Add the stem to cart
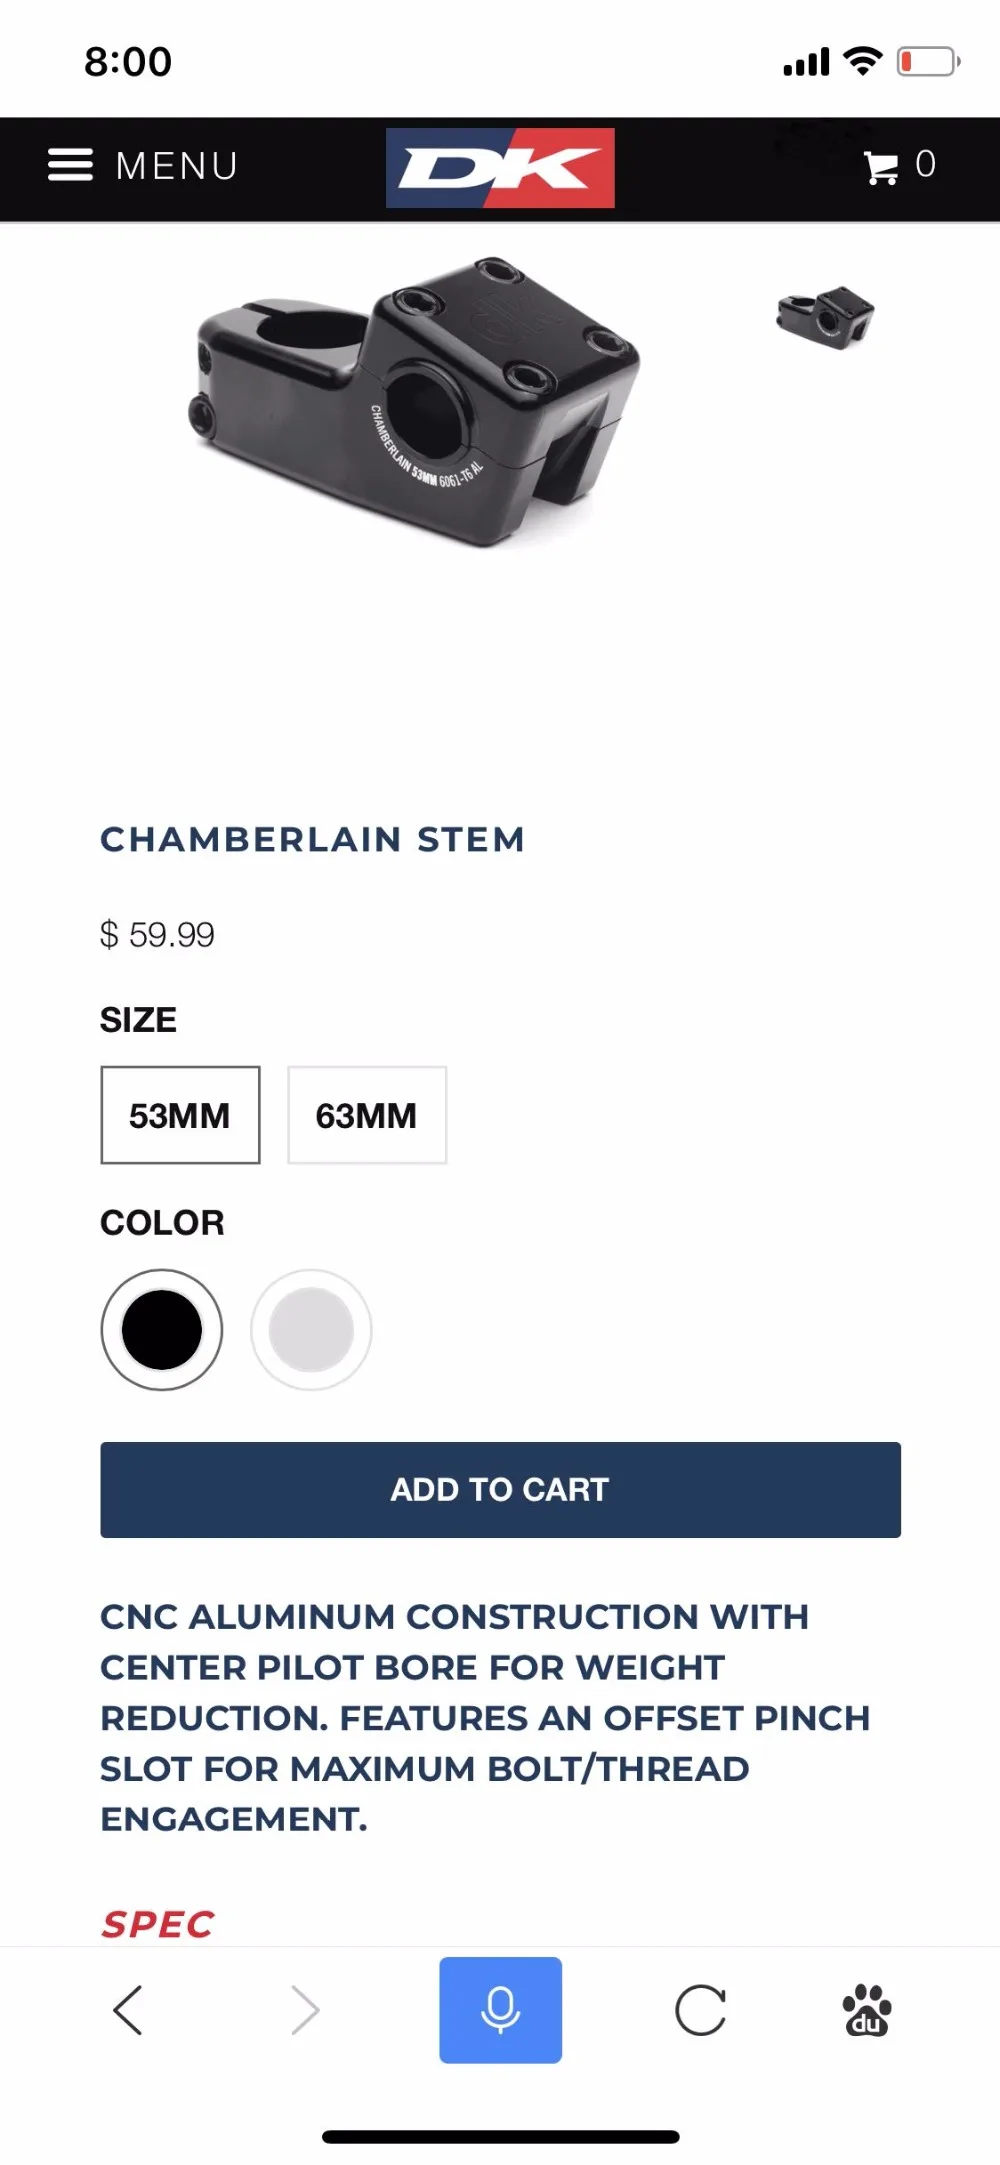This screenshot has width=1000, height=2165. pos(500,1490)
